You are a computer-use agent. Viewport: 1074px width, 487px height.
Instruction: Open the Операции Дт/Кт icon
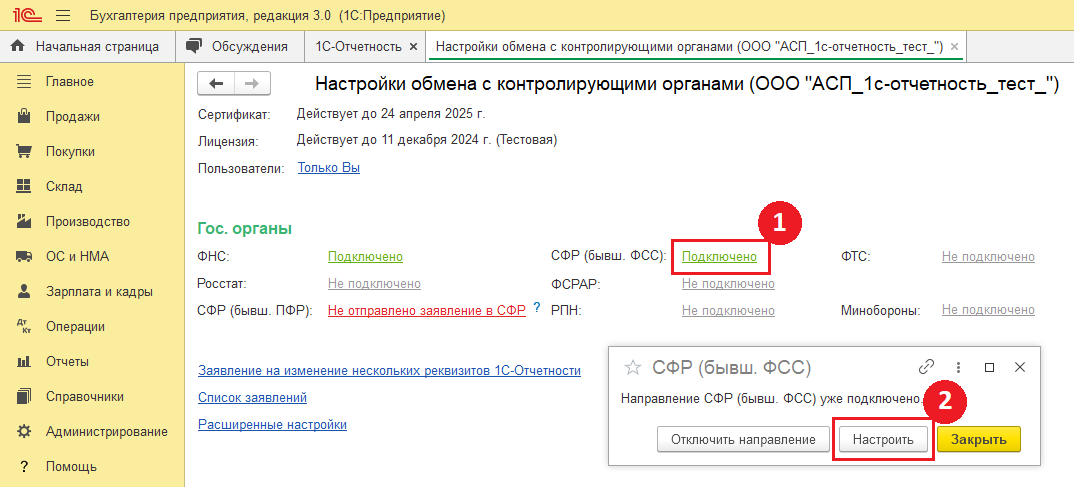point(24,326)
